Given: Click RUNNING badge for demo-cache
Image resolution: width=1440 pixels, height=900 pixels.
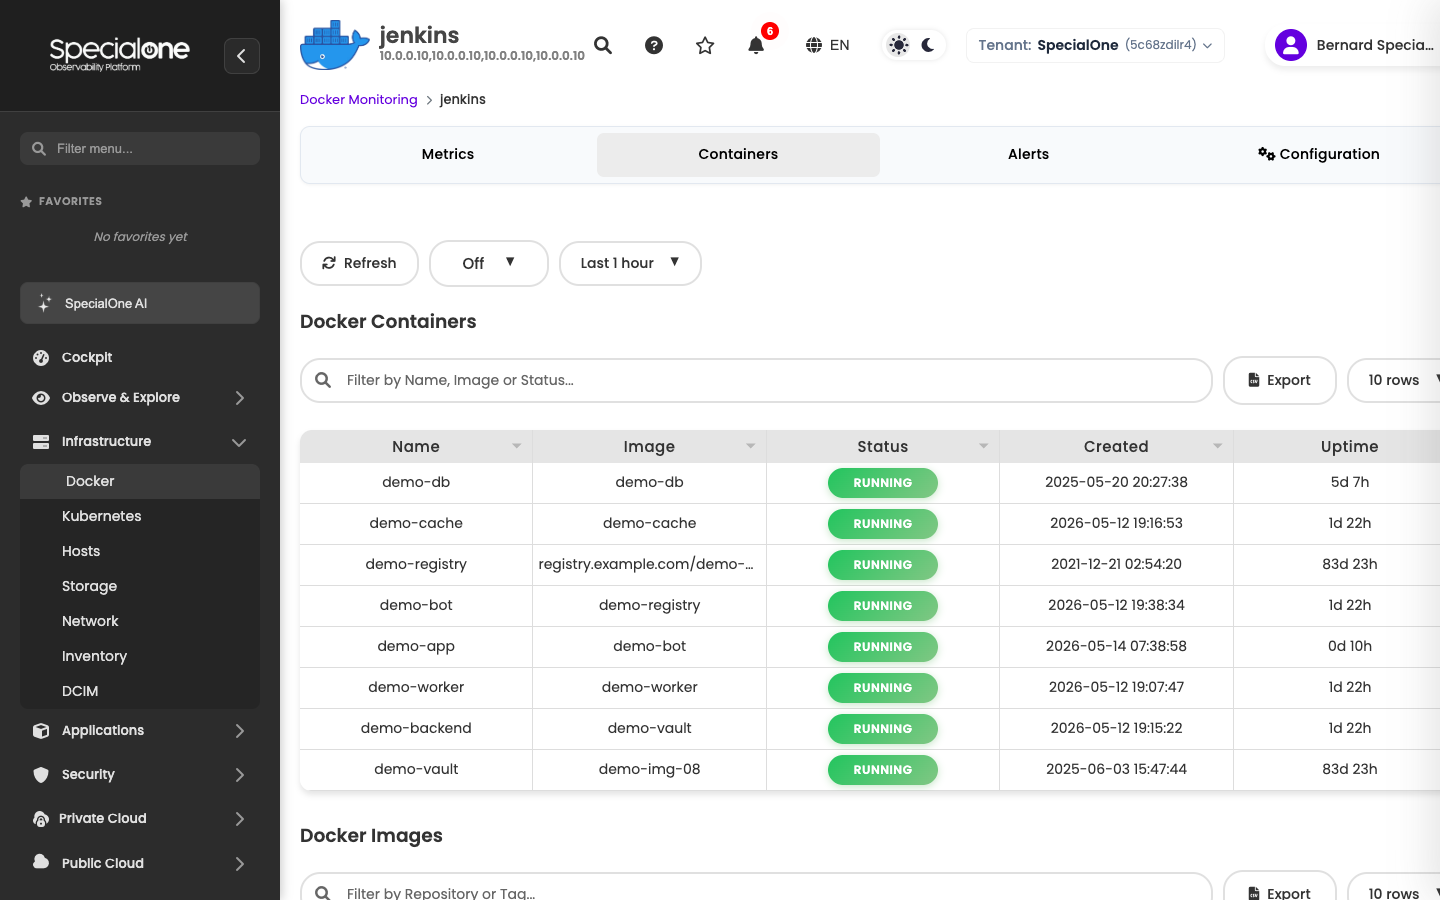Looking at the screenshot, I should (x=883, y=523).
